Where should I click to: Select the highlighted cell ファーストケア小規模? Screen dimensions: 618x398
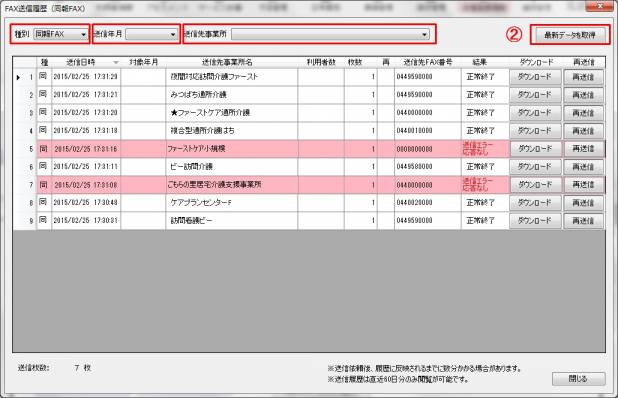(x=232, y=149)
